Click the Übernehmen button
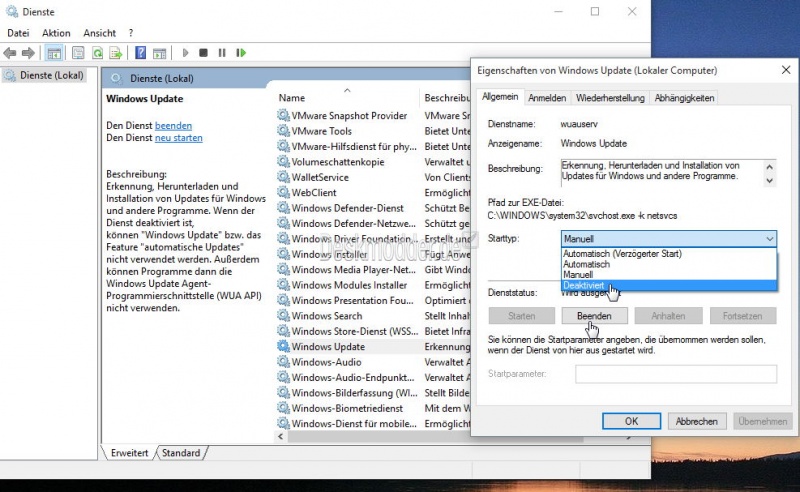 [762, 421]
